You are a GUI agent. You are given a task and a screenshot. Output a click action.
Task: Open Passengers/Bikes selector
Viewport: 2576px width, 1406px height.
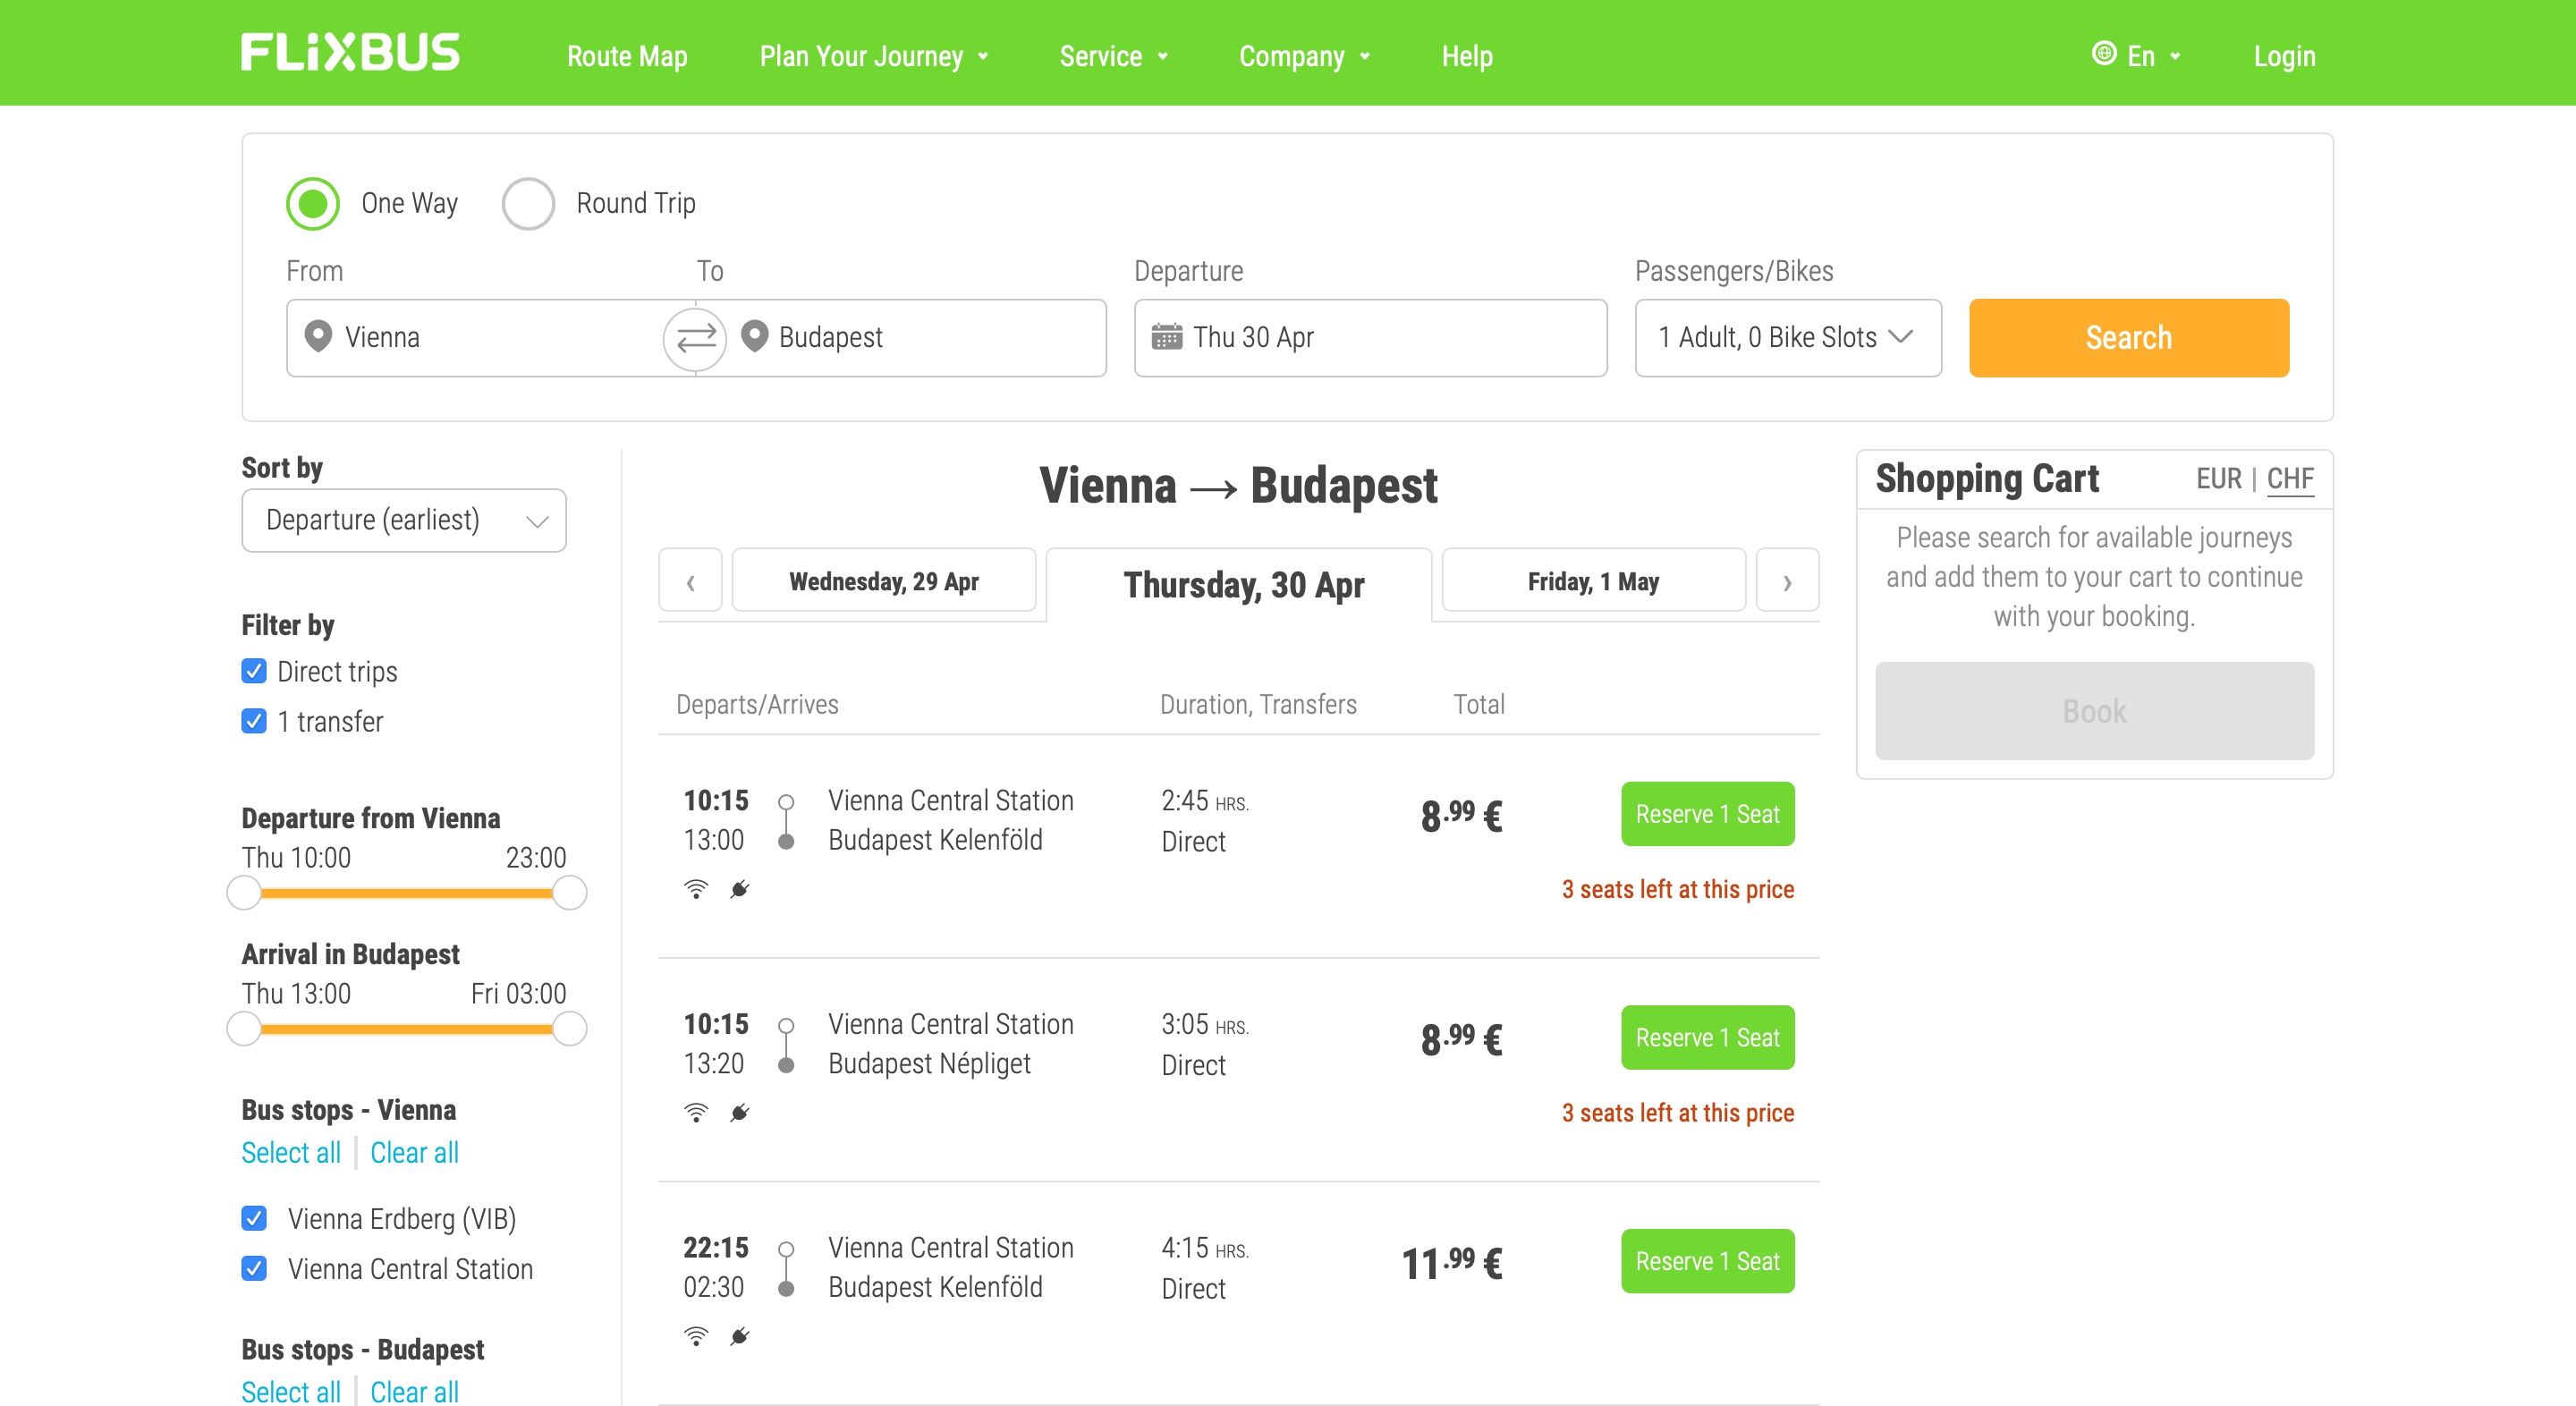click(x=1788, y=338)
